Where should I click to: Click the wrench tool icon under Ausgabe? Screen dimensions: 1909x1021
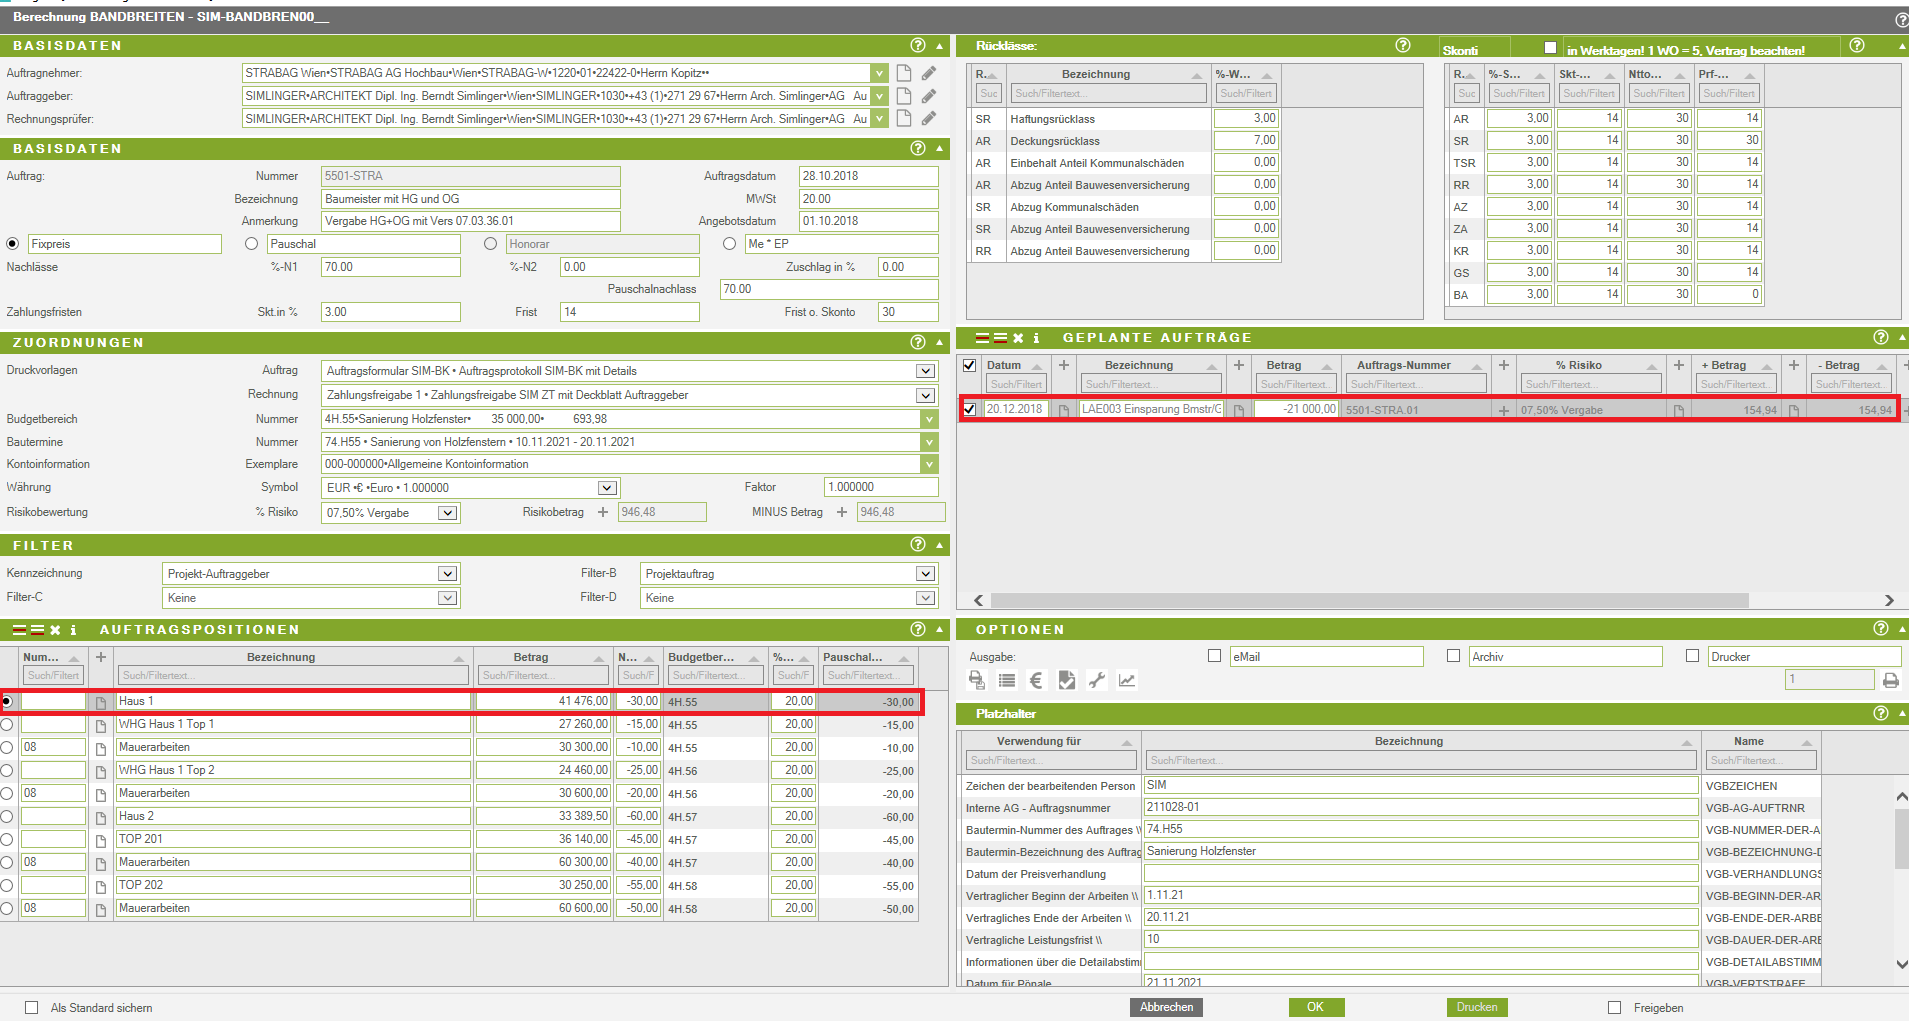pyautogui.click(x=1097, y=680)
